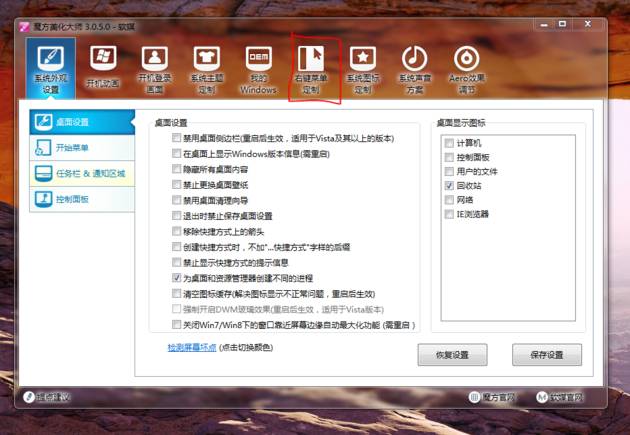Switch to 控制面板 sidebar tab
This screenshot has width=630, height=435.
click(x=82, y=199)
